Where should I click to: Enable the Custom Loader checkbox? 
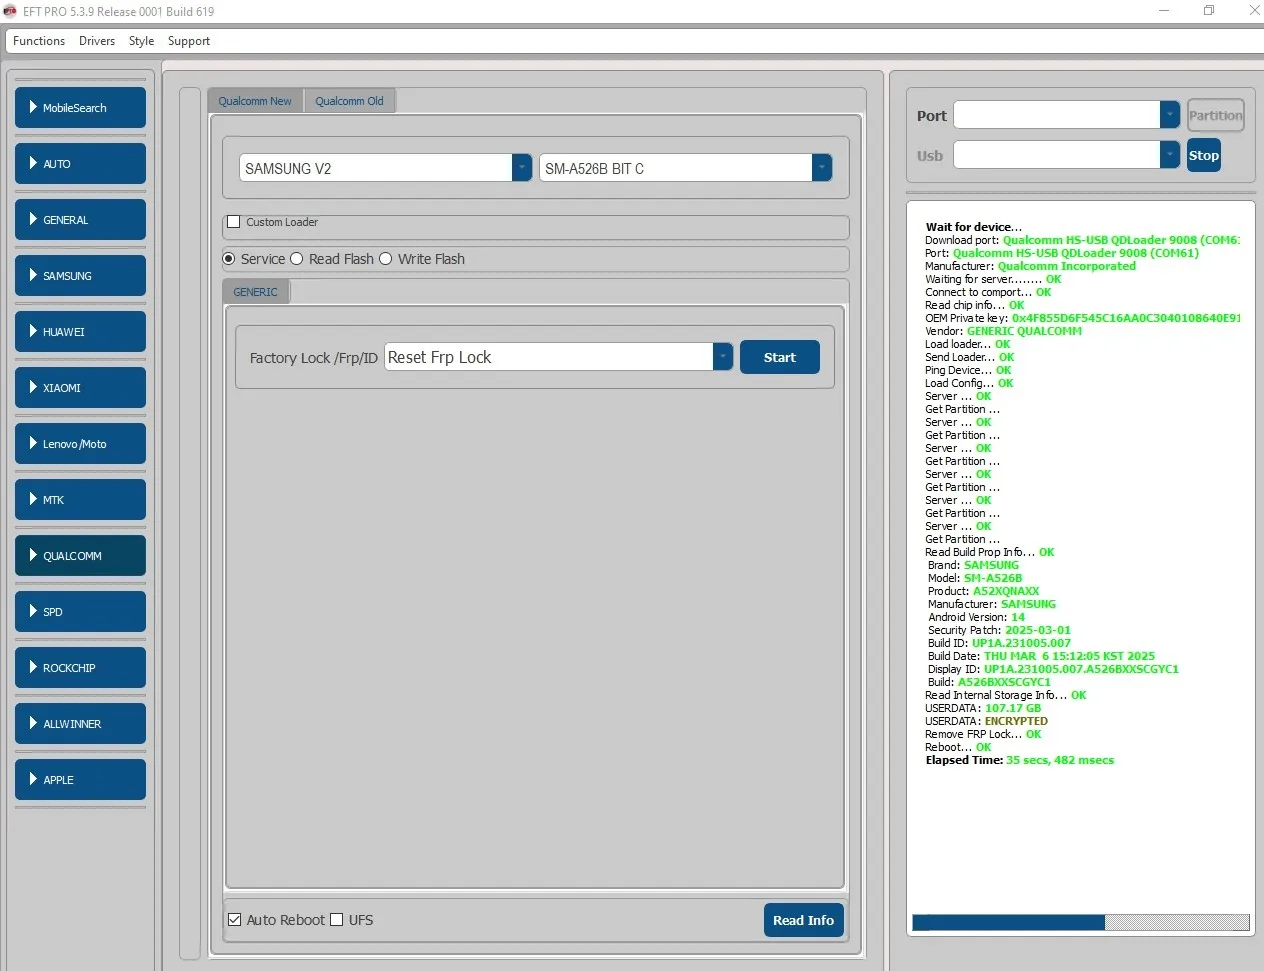[x=234, y=222]
